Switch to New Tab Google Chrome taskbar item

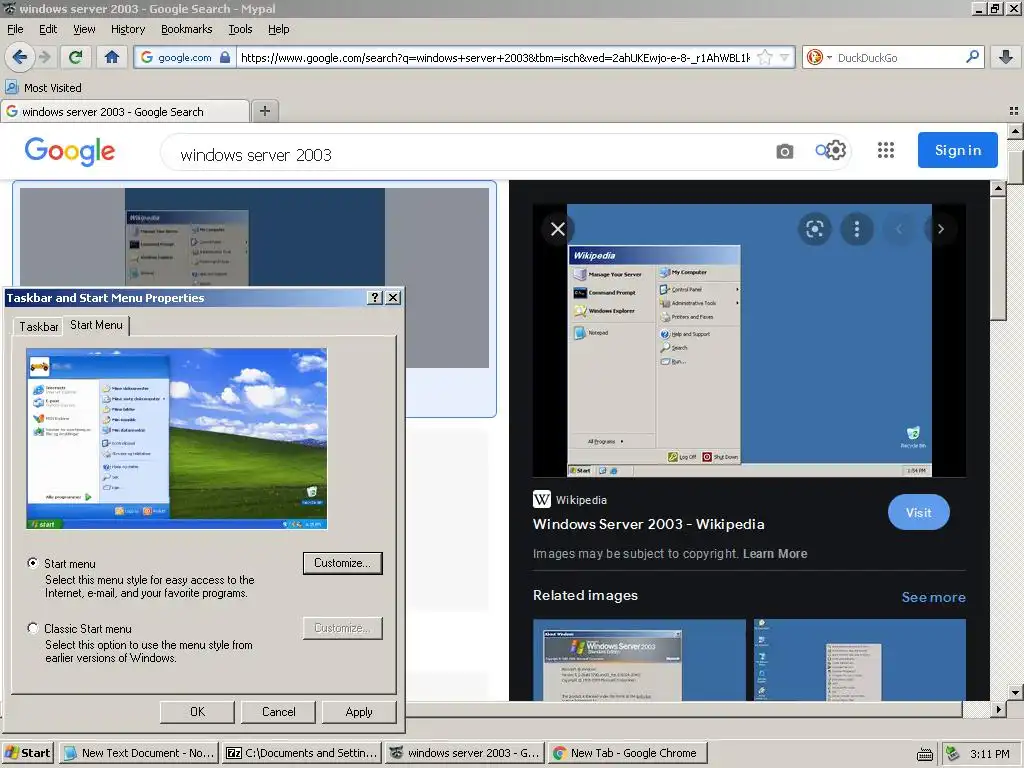[x=627, y=753]
